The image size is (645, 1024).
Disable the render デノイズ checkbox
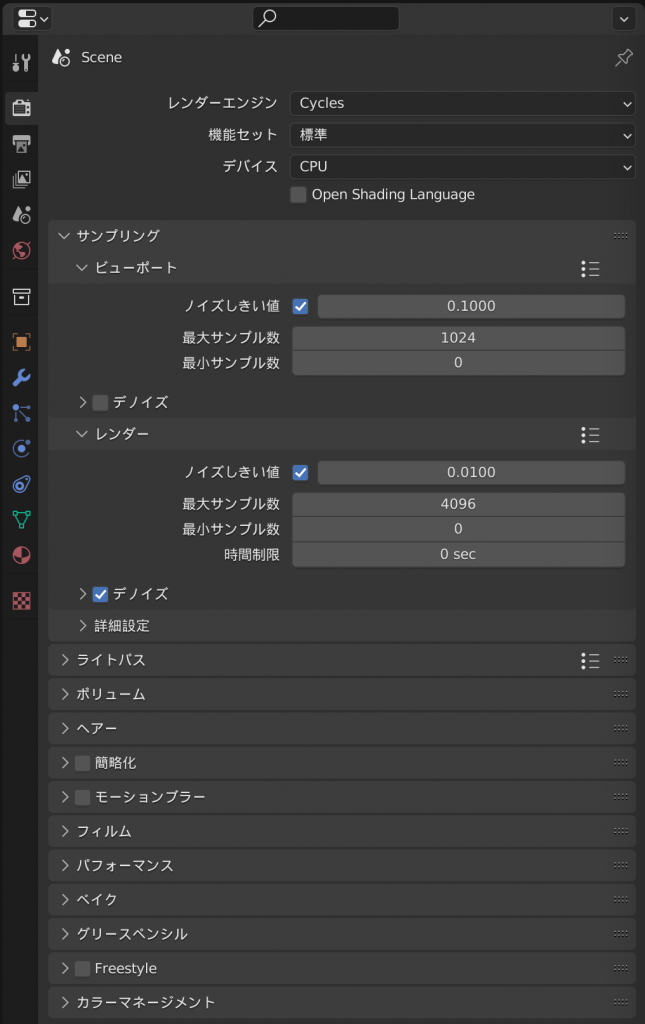click(101, 594)
